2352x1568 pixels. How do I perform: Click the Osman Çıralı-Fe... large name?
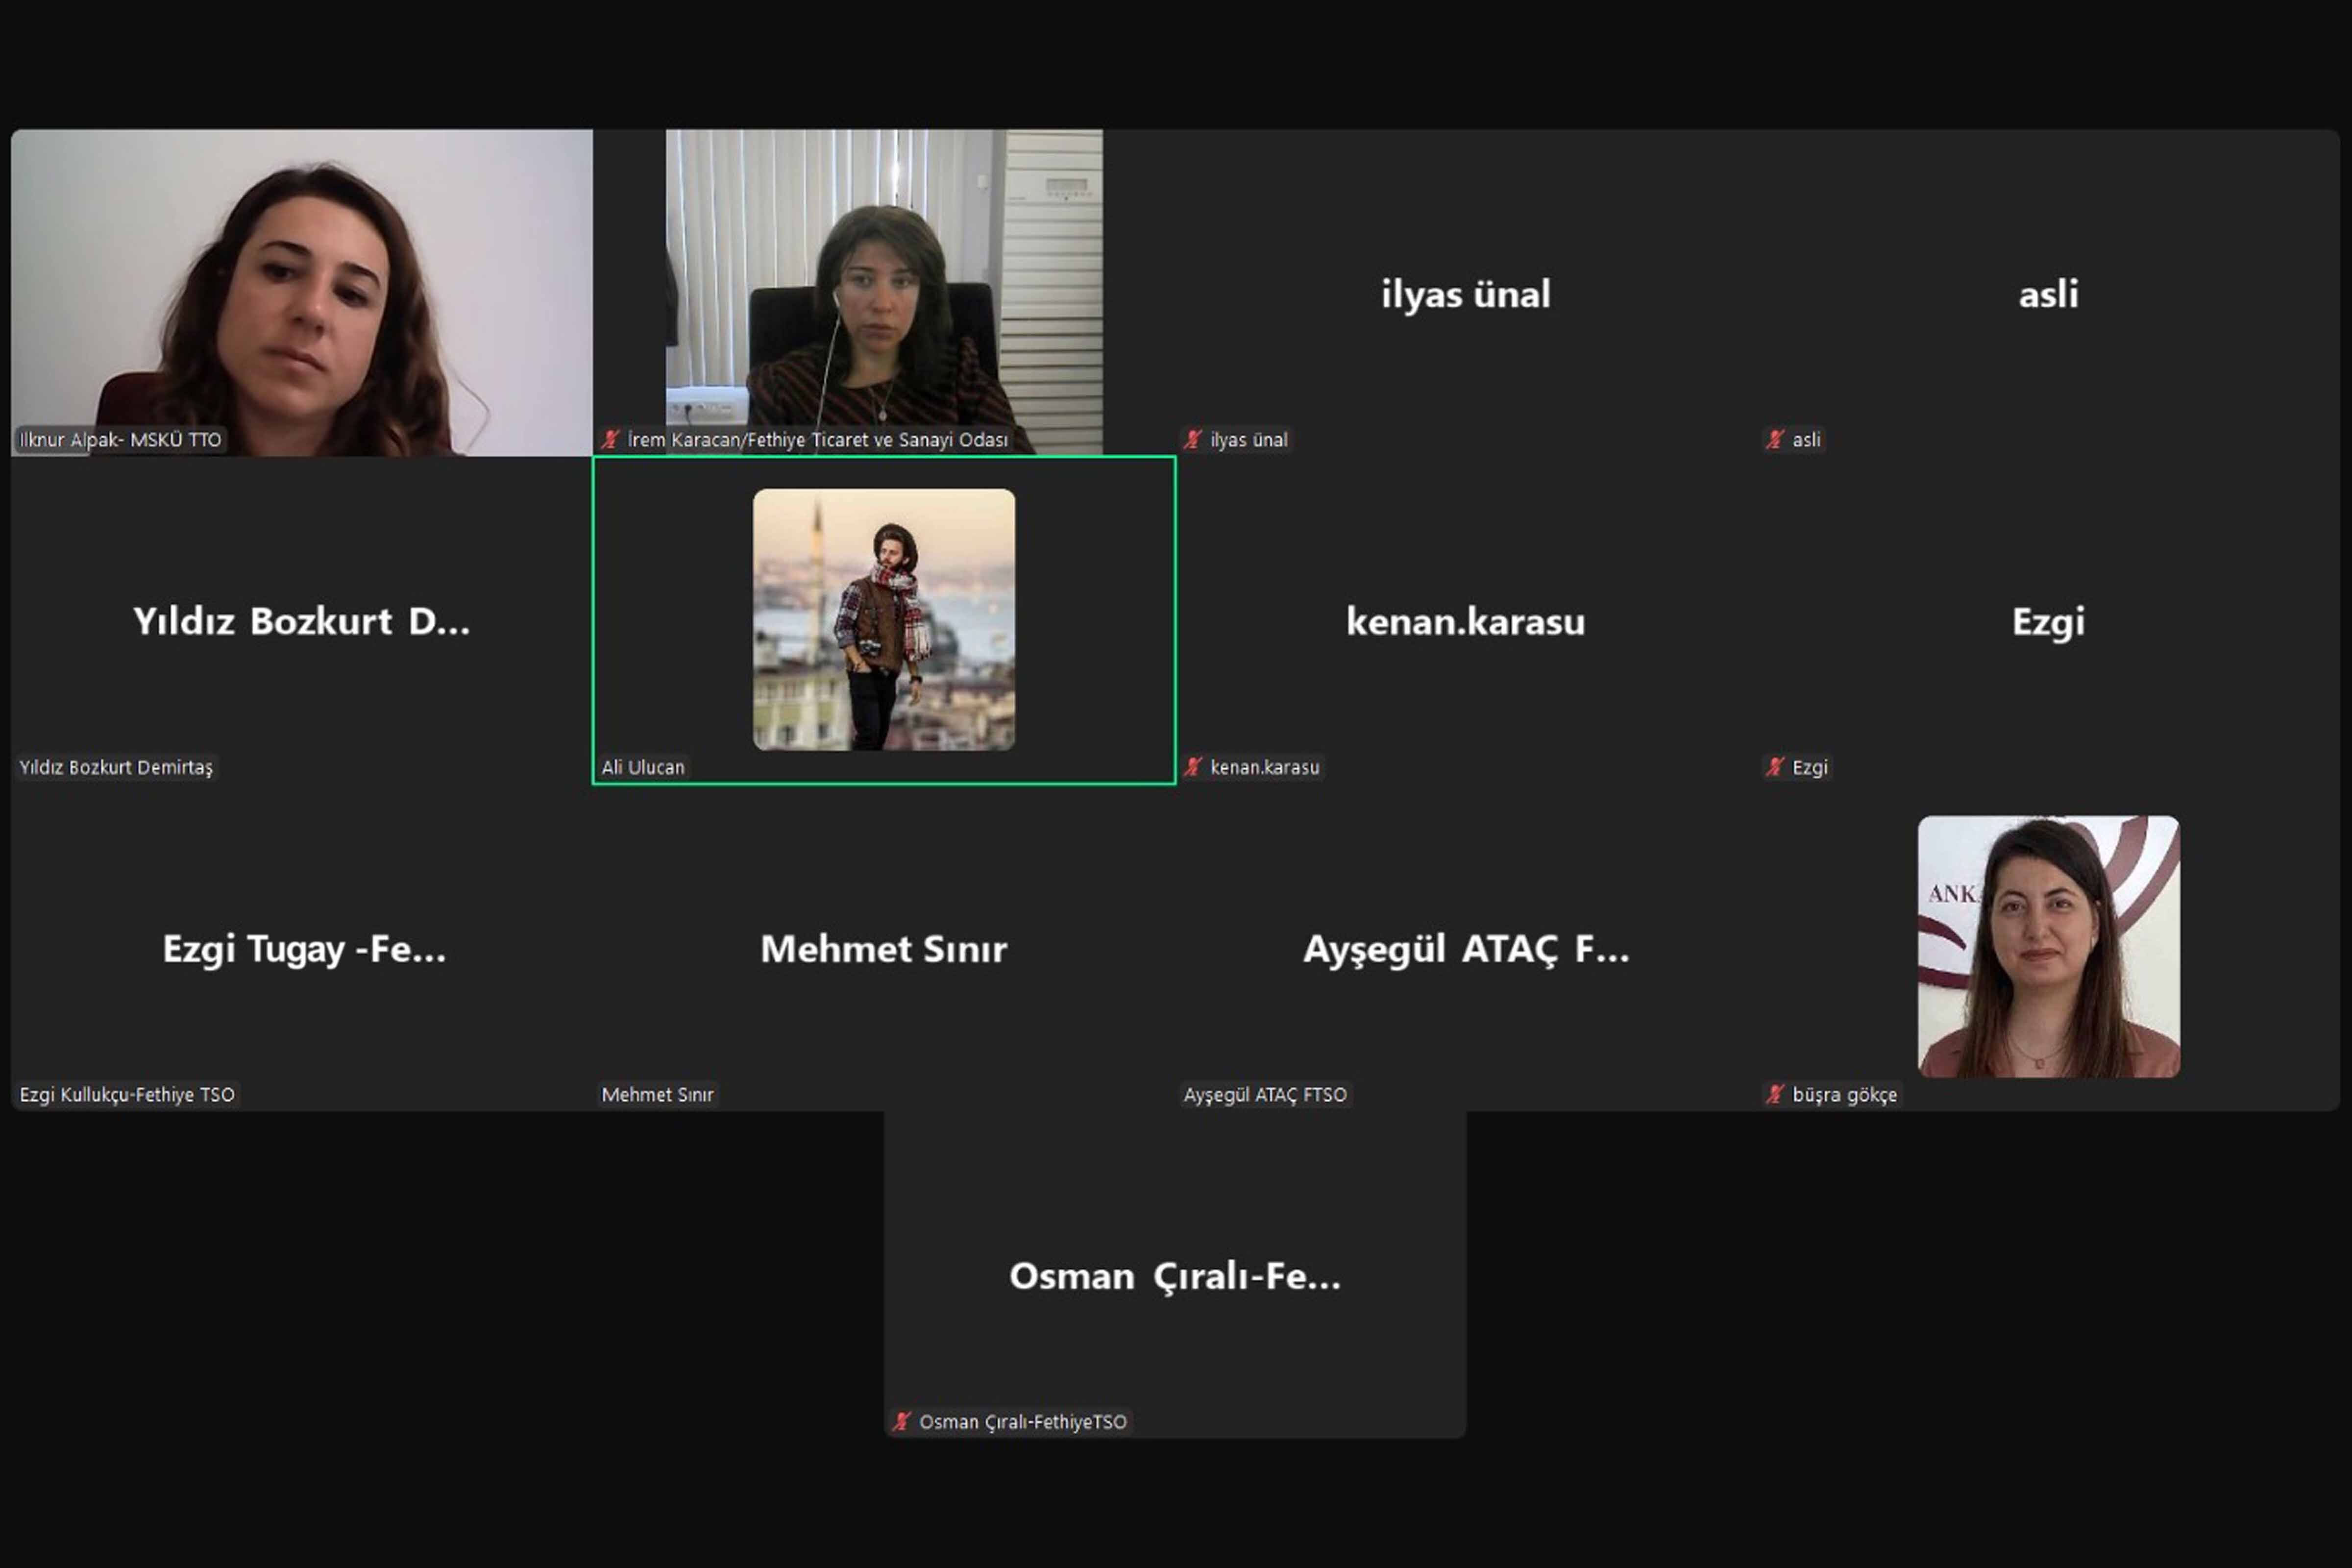click(1175, 1276)
